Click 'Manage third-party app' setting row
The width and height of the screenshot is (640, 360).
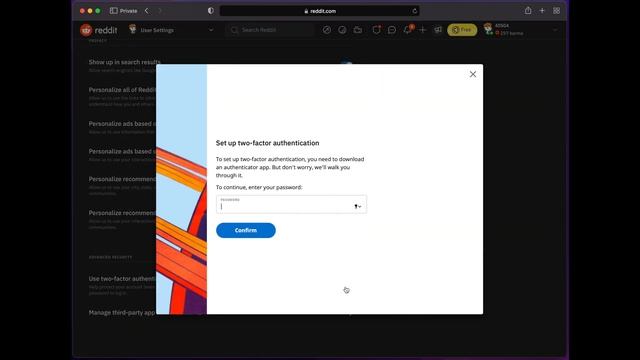pyautogui.click(x=122, y=313)
